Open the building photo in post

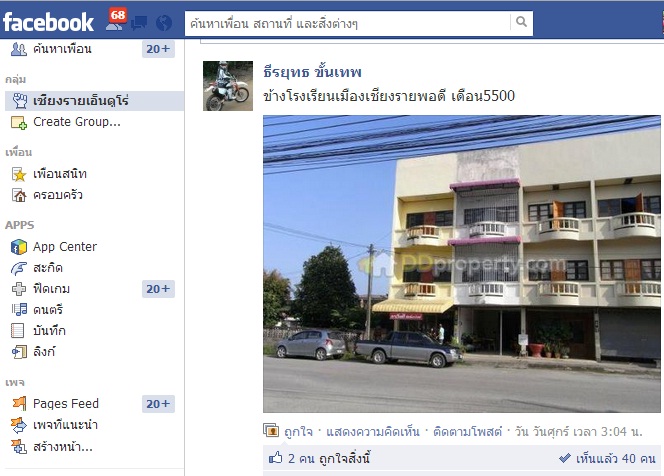click(x=462, y=264)
